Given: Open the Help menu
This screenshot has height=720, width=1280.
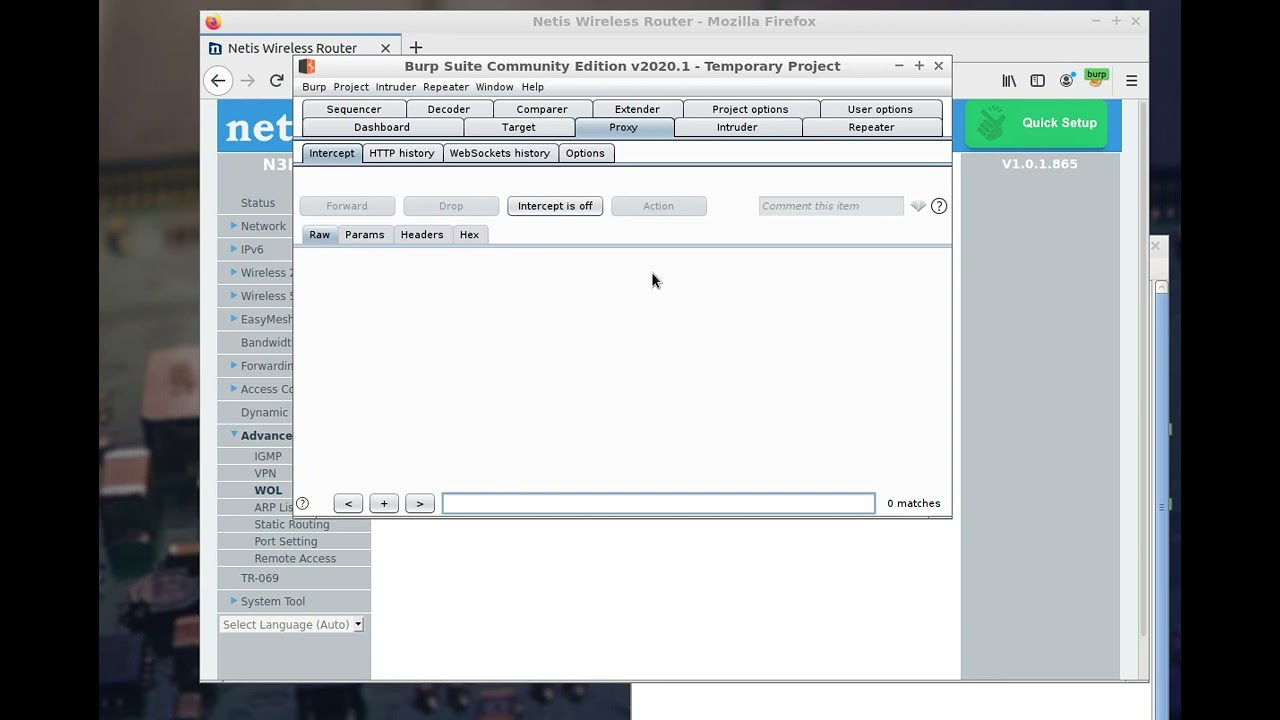Looking at the screenshot, I should [x=532, y=87].
